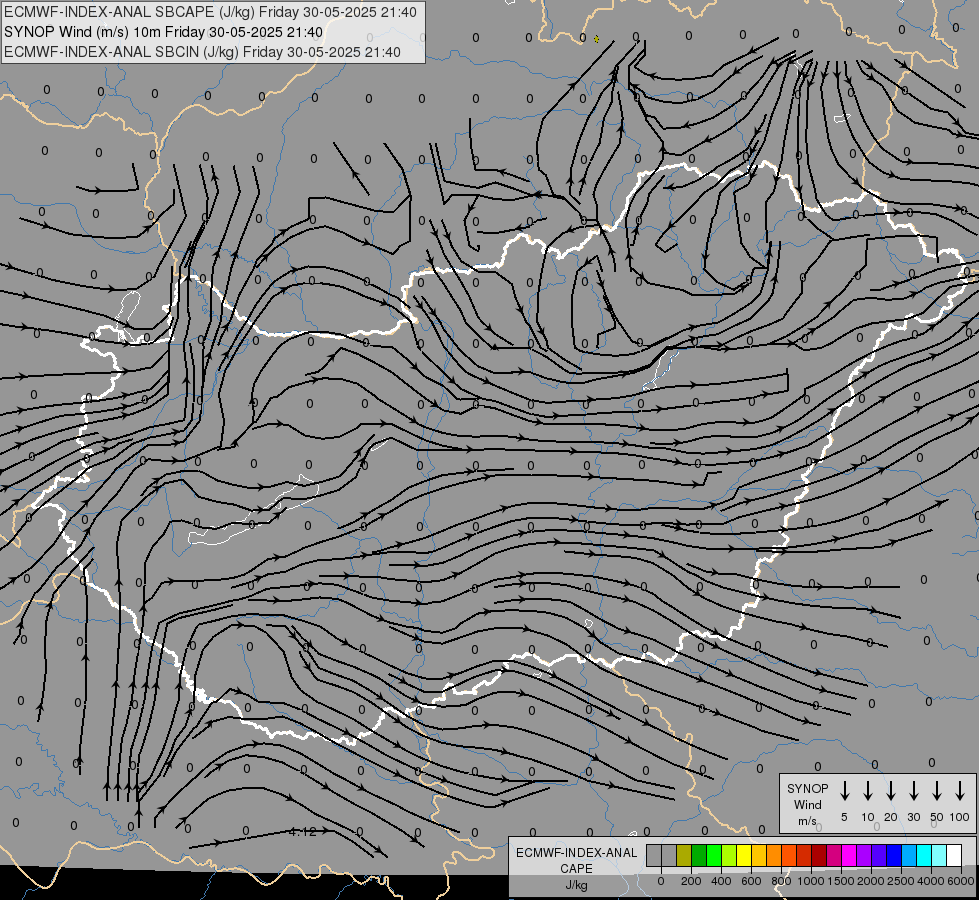Click the 1500 tick label on CAPE scale

[x=840, y=881]
